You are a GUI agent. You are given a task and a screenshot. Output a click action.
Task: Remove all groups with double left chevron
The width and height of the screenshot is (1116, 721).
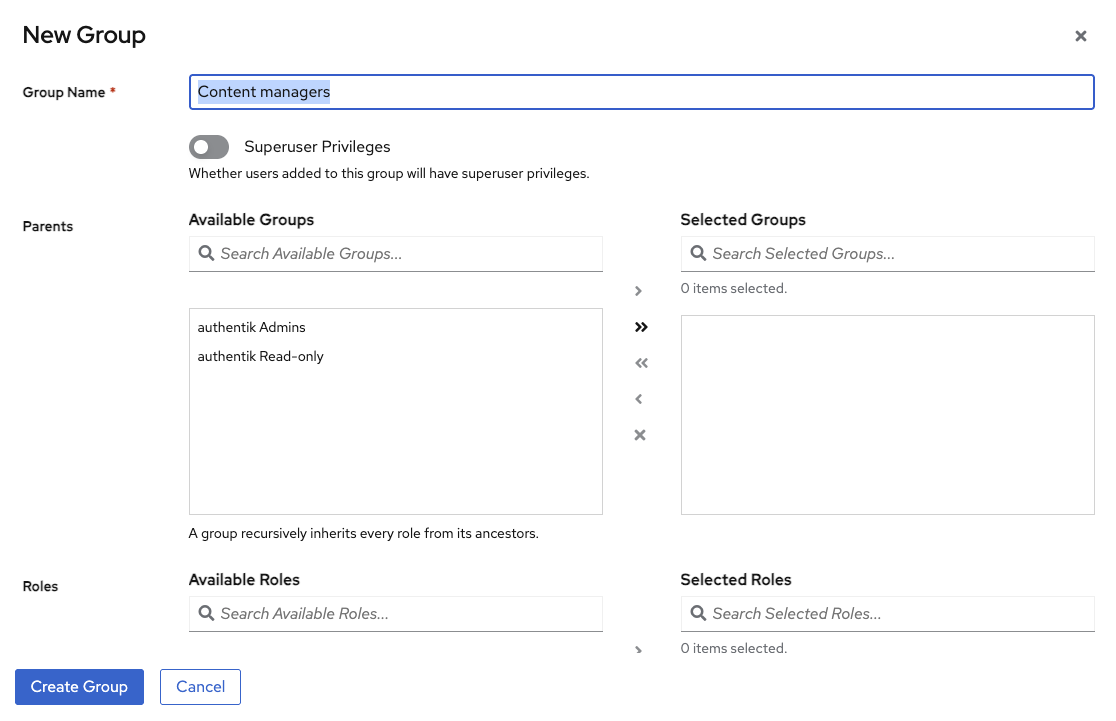(x=641, y=363)
